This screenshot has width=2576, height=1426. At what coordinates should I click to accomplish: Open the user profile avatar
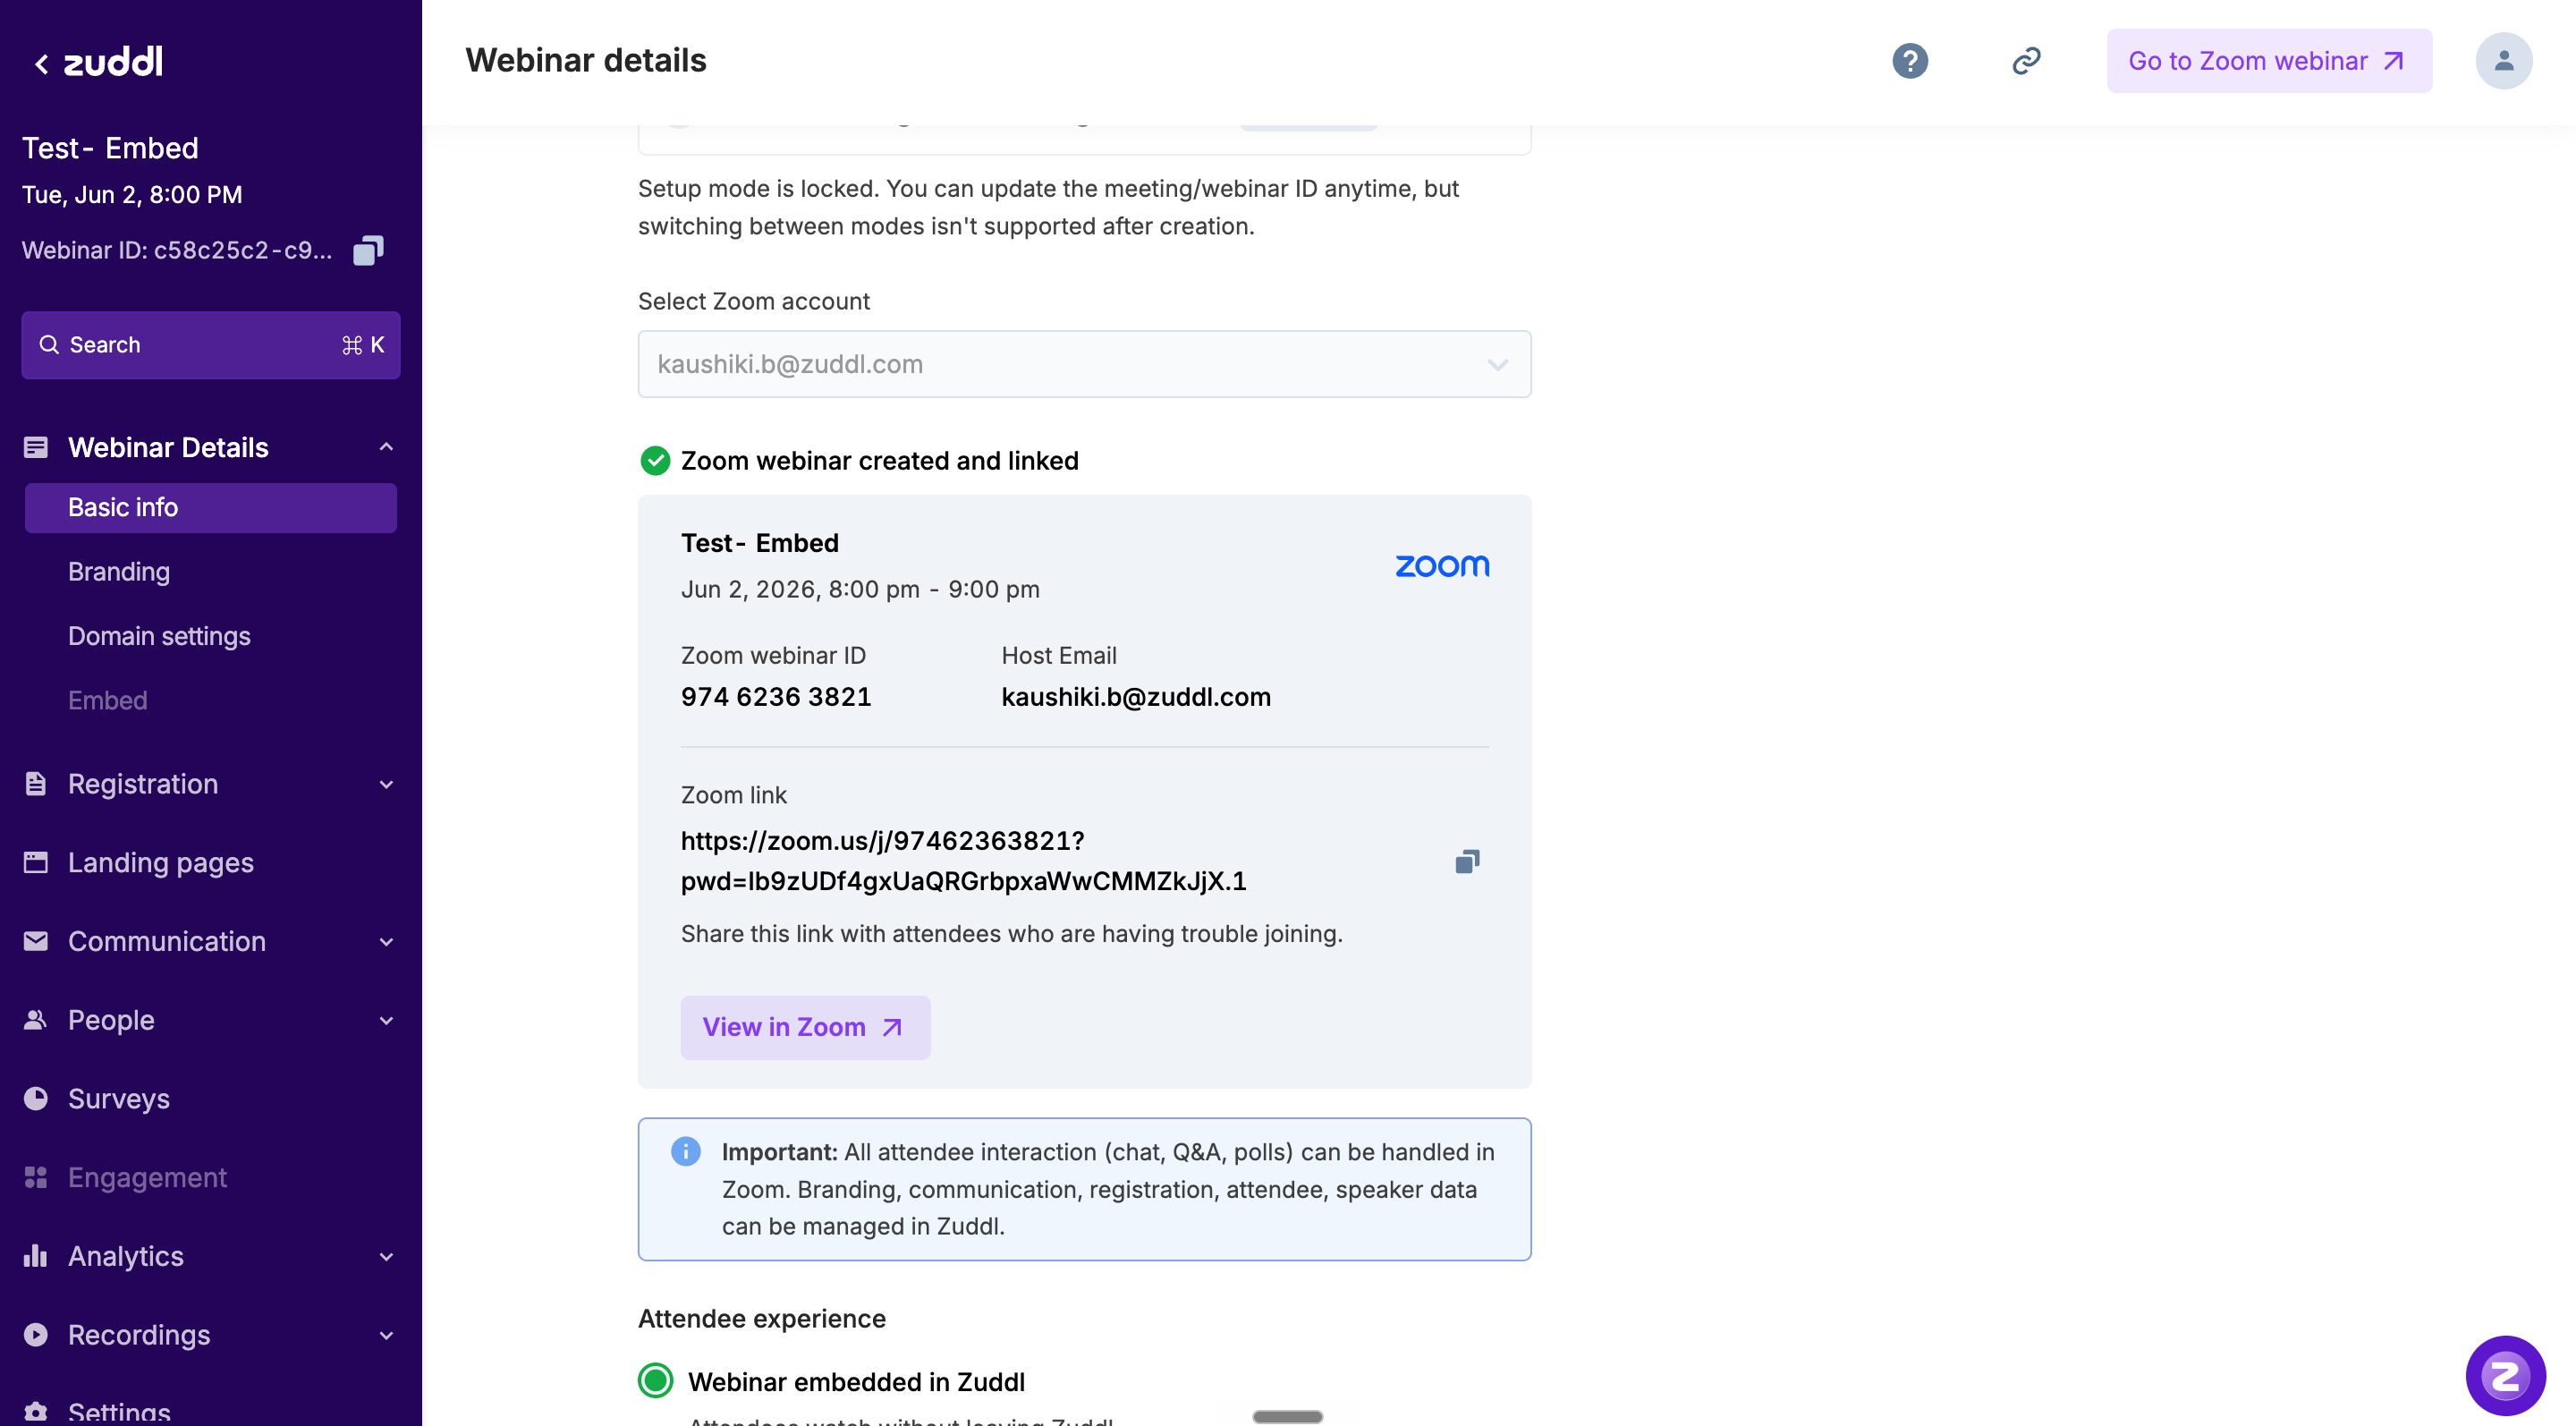coord(2503,61)
